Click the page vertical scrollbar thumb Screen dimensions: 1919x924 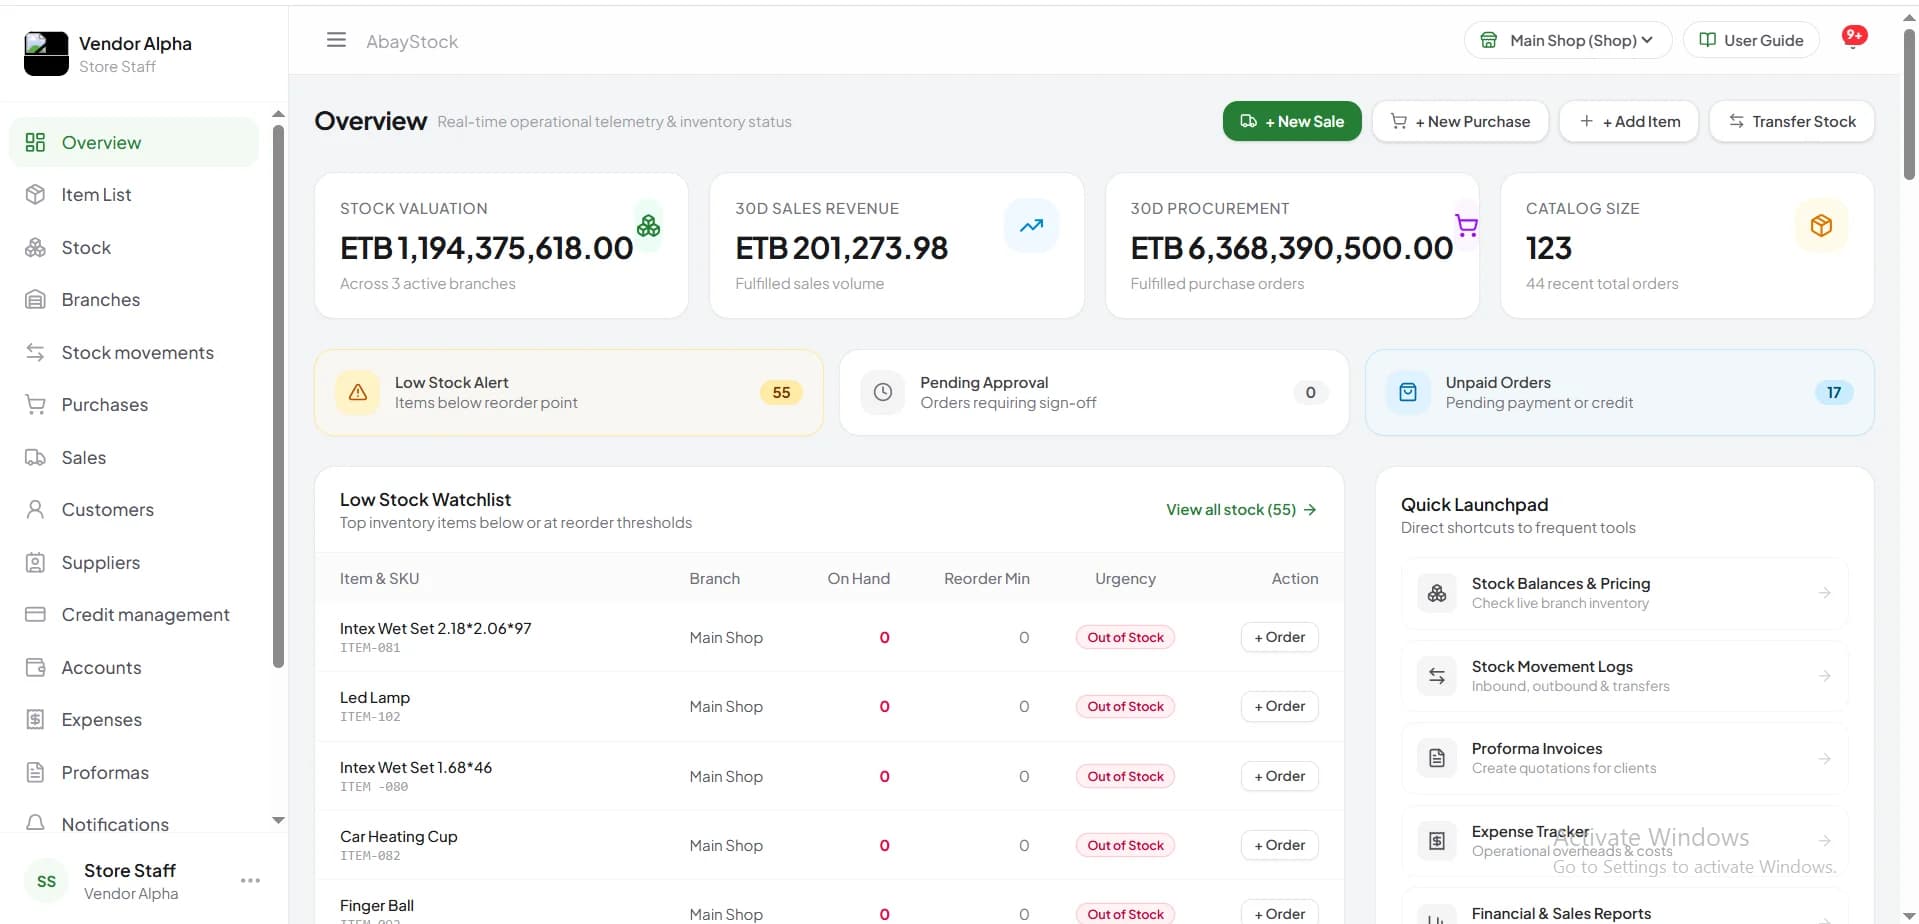[x=1909, y=105]
